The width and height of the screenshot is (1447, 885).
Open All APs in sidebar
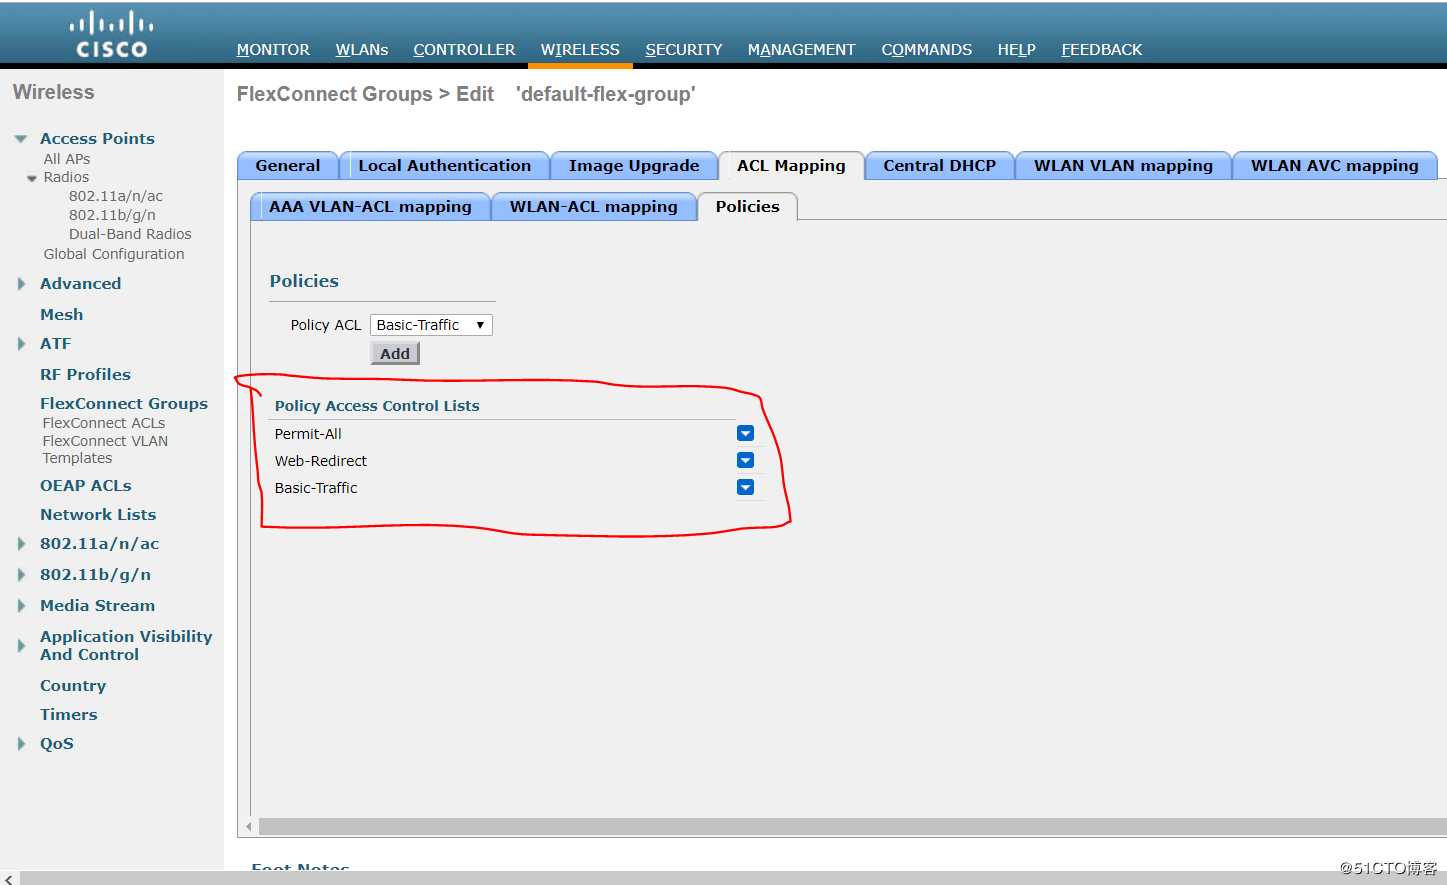[67, 159]
